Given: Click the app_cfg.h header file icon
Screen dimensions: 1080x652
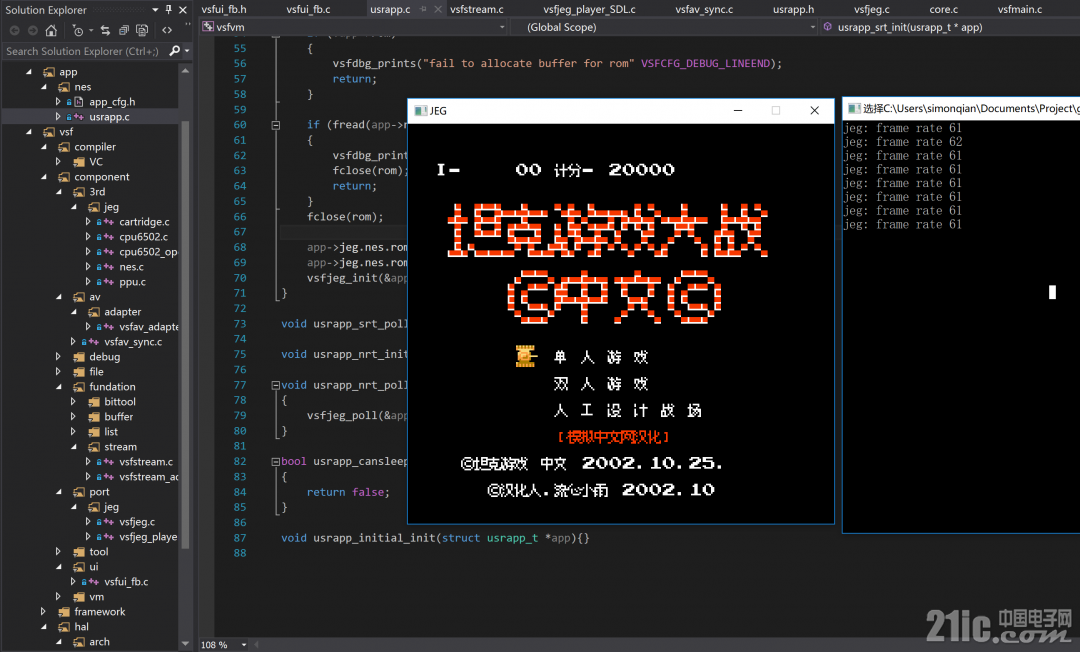Looking at the screenshot, I should pyautogui.click(x=79, y=102).
